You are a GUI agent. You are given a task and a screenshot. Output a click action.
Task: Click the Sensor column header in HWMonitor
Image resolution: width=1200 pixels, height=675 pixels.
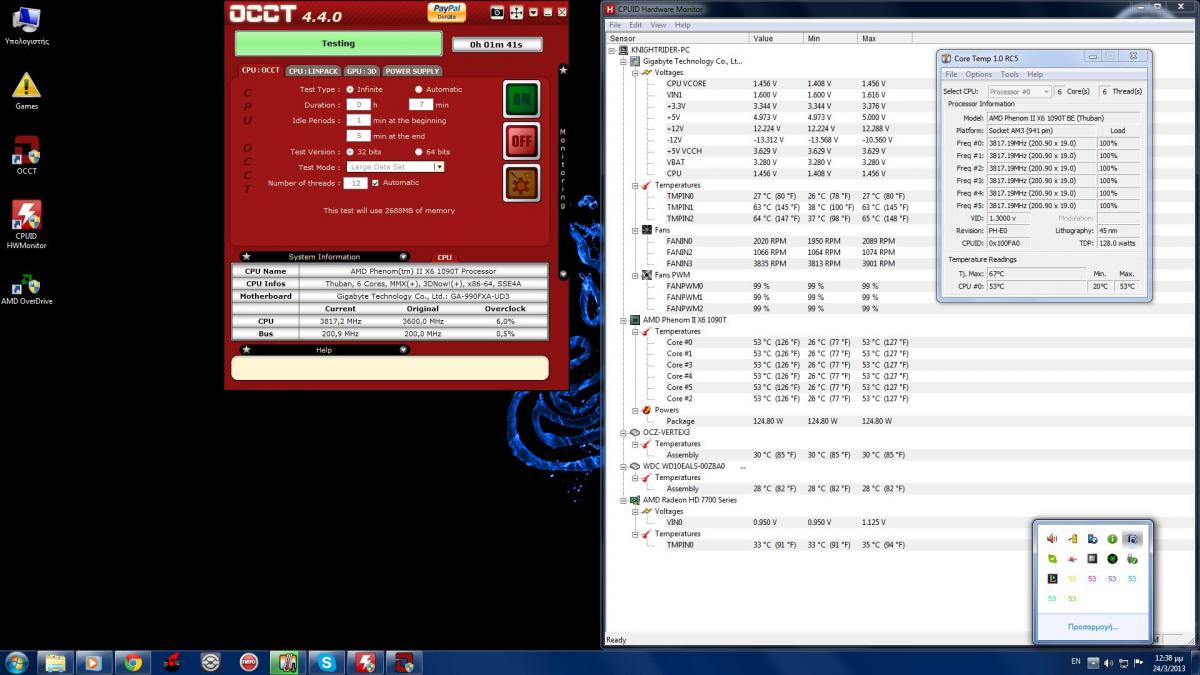(676, 38)
